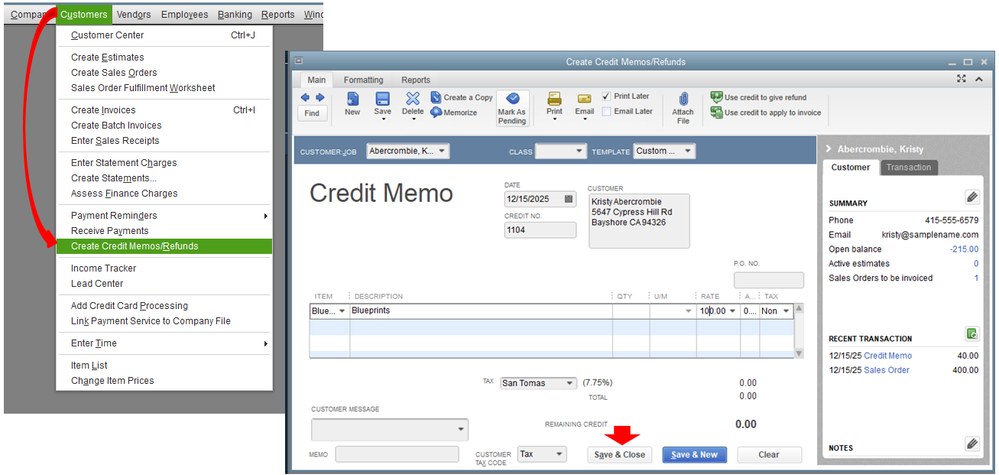Open the Item column dropdown
This screenshot has width=999, height=475.
342,311
